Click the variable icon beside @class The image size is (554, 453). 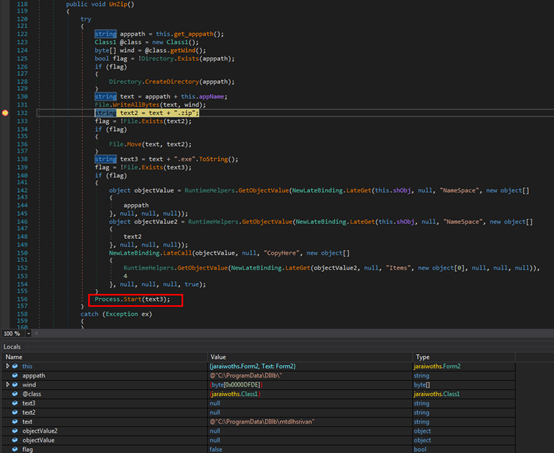[15, 394]
